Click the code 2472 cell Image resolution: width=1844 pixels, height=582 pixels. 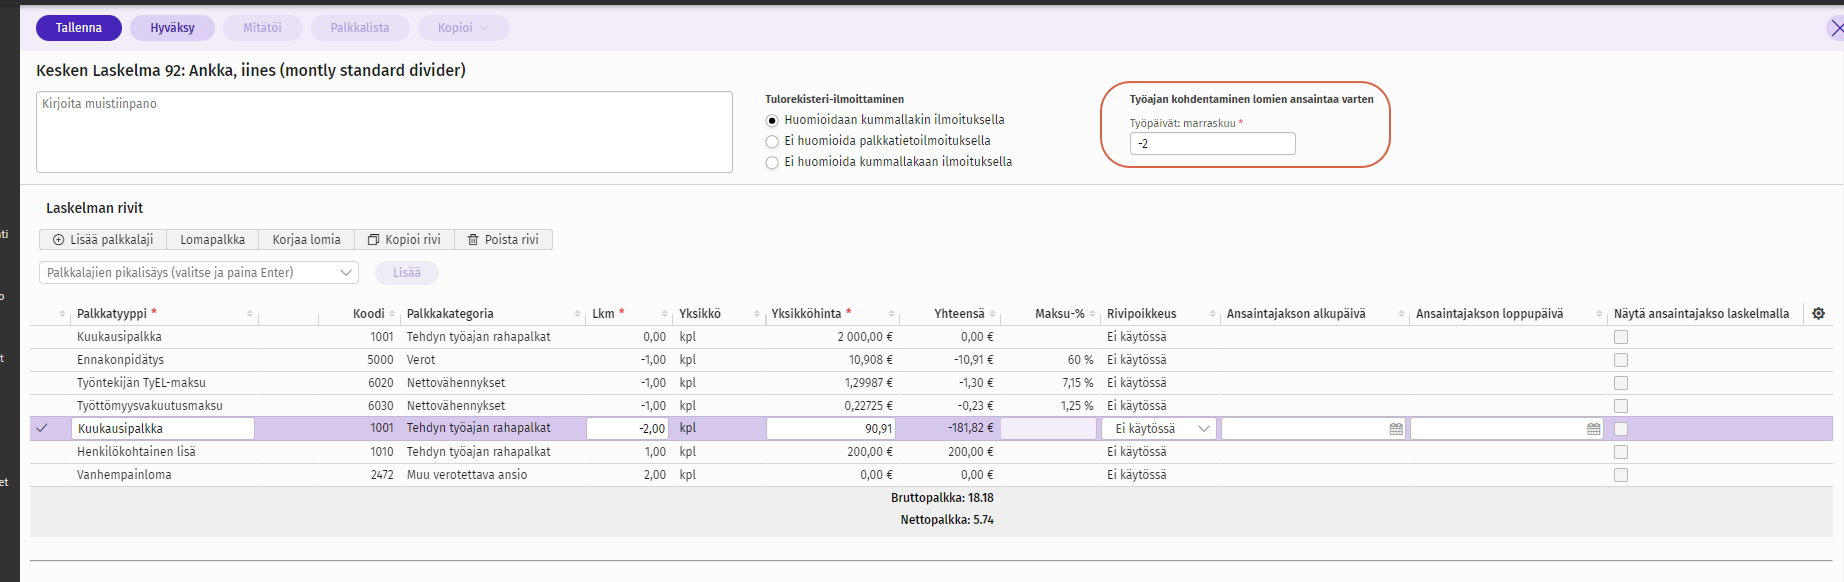[382, 475]
